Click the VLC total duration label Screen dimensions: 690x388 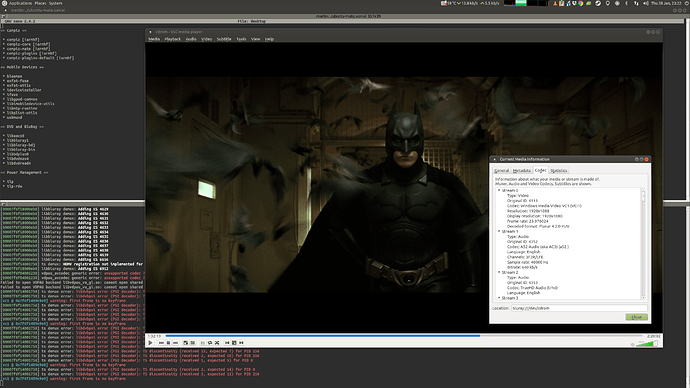pyautogui.click(x=653, y=336)
